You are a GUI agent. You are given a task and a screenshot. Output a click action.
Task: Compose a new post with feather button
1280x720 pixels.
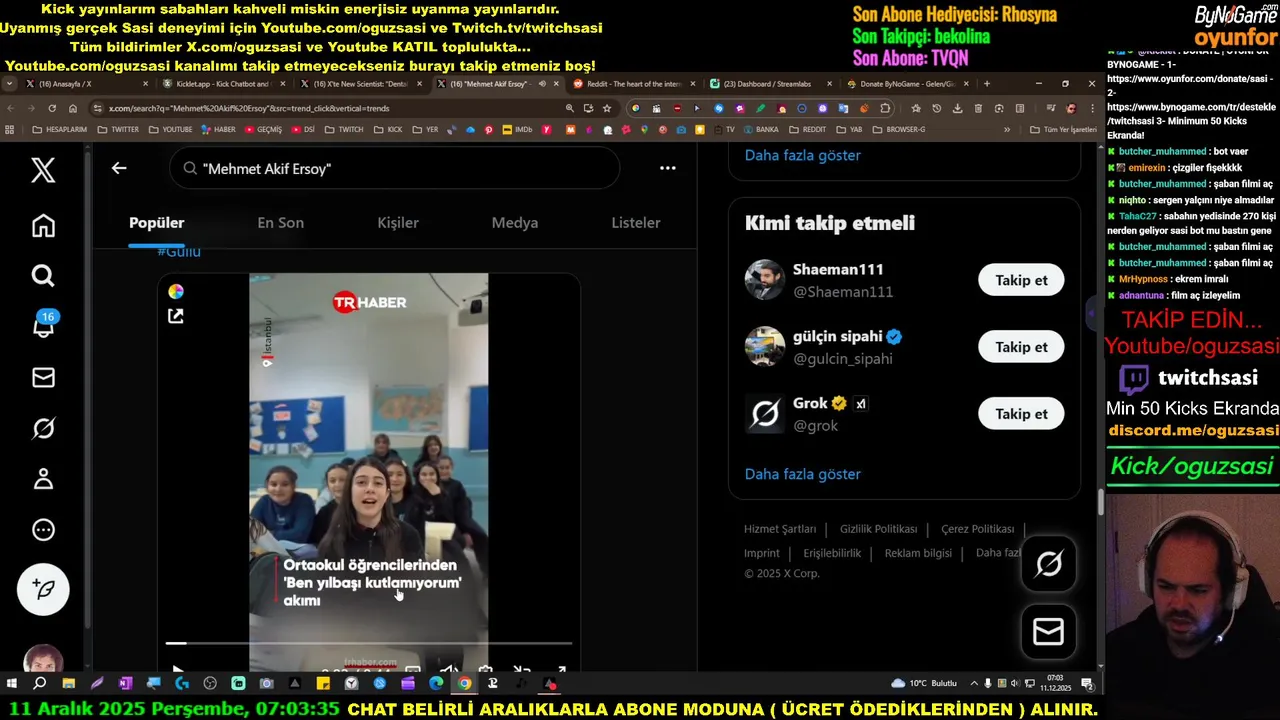click(43, 589)
